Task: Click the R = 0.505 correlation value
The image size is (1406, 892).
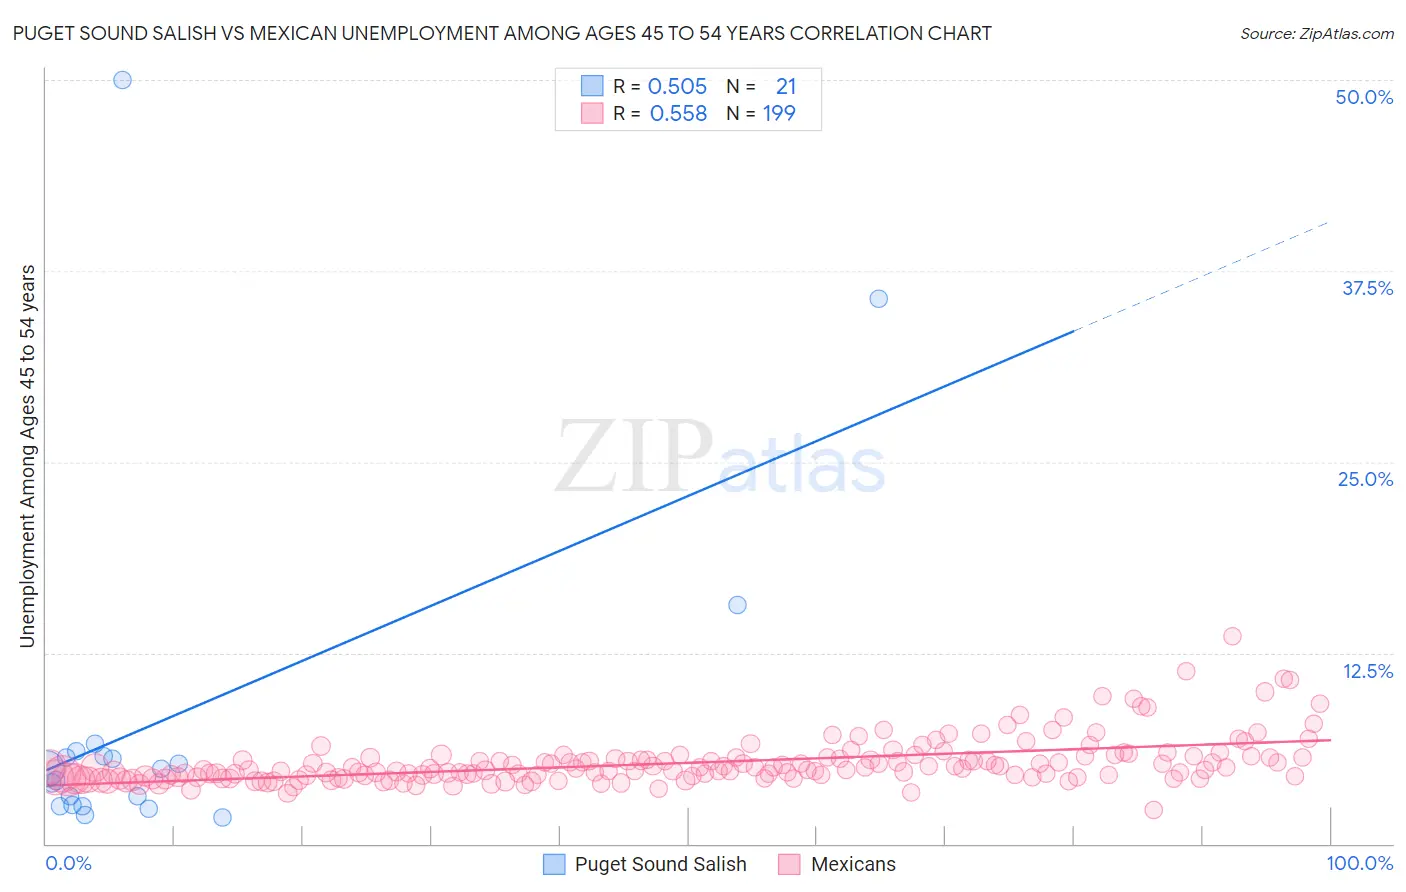Action: [660, 86]
